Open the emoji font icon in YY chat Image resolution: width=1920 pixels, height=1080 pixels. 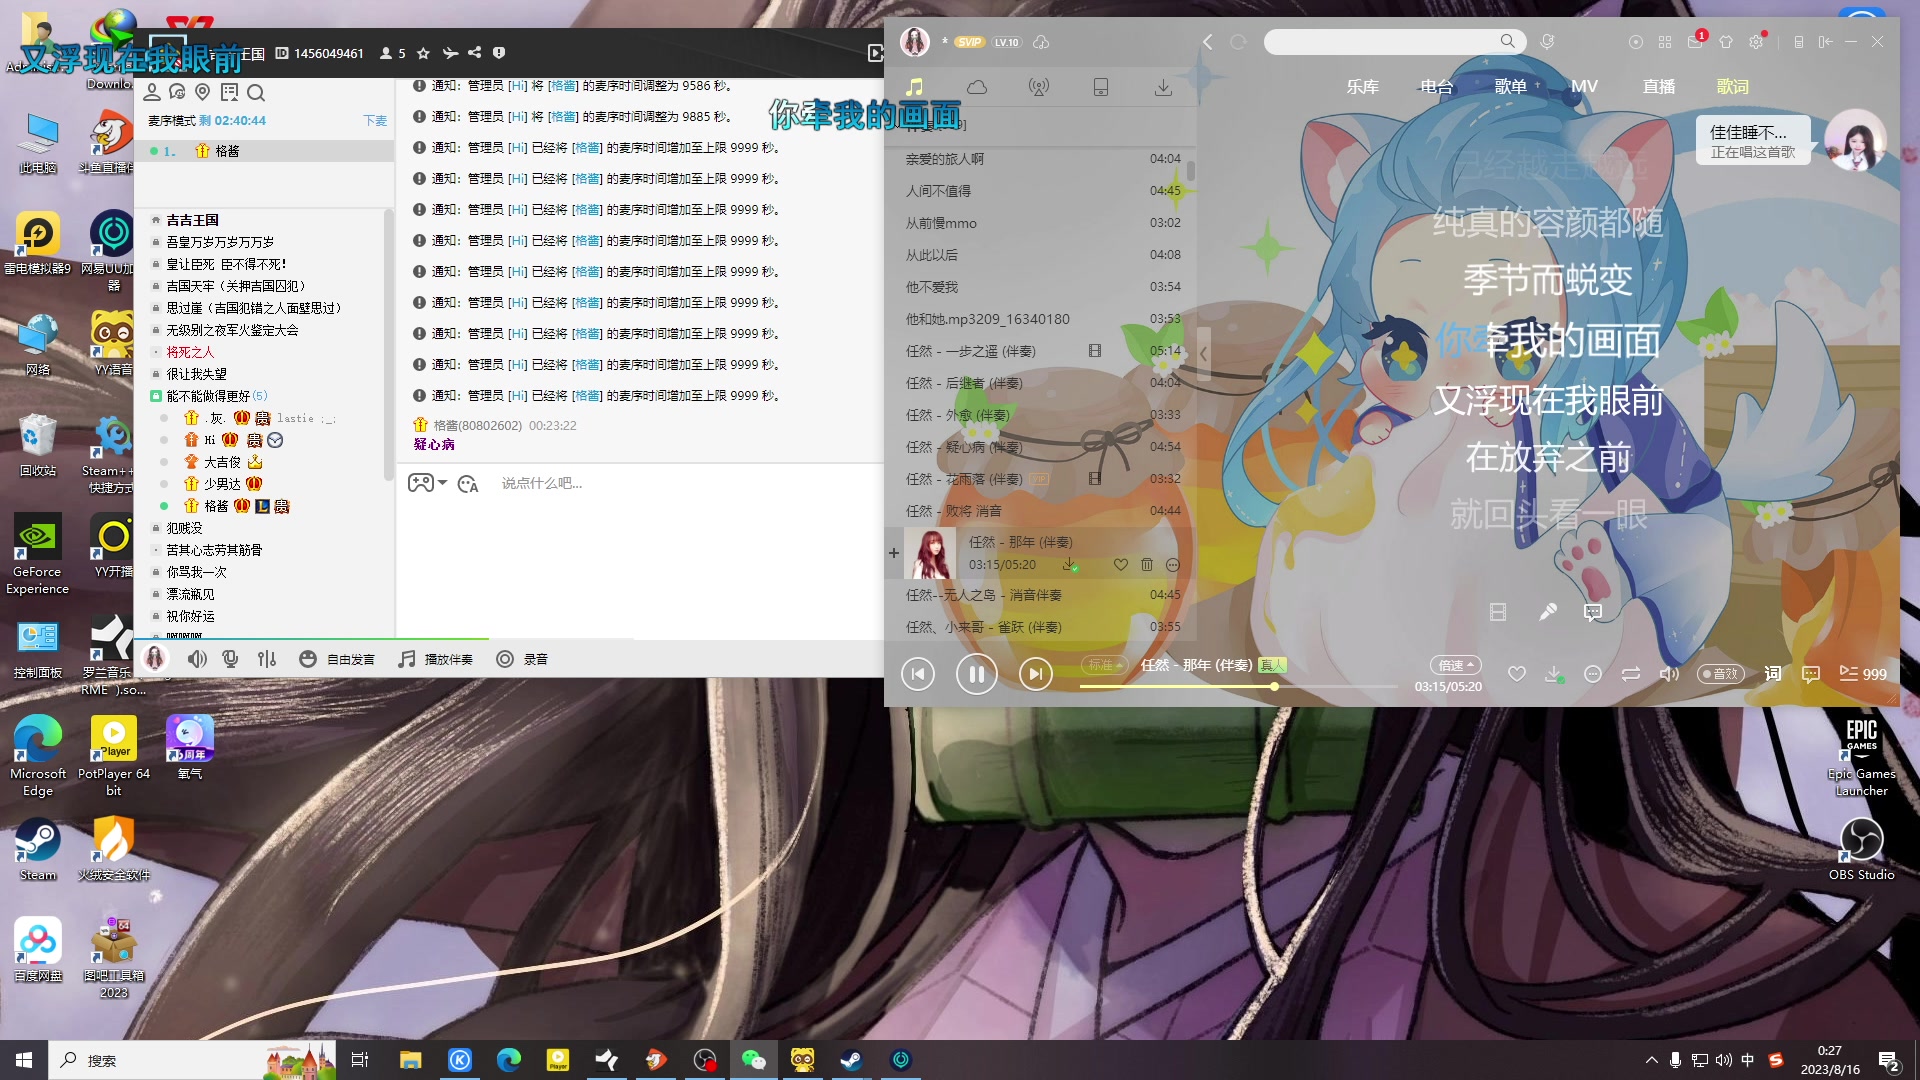click(467, 484)
